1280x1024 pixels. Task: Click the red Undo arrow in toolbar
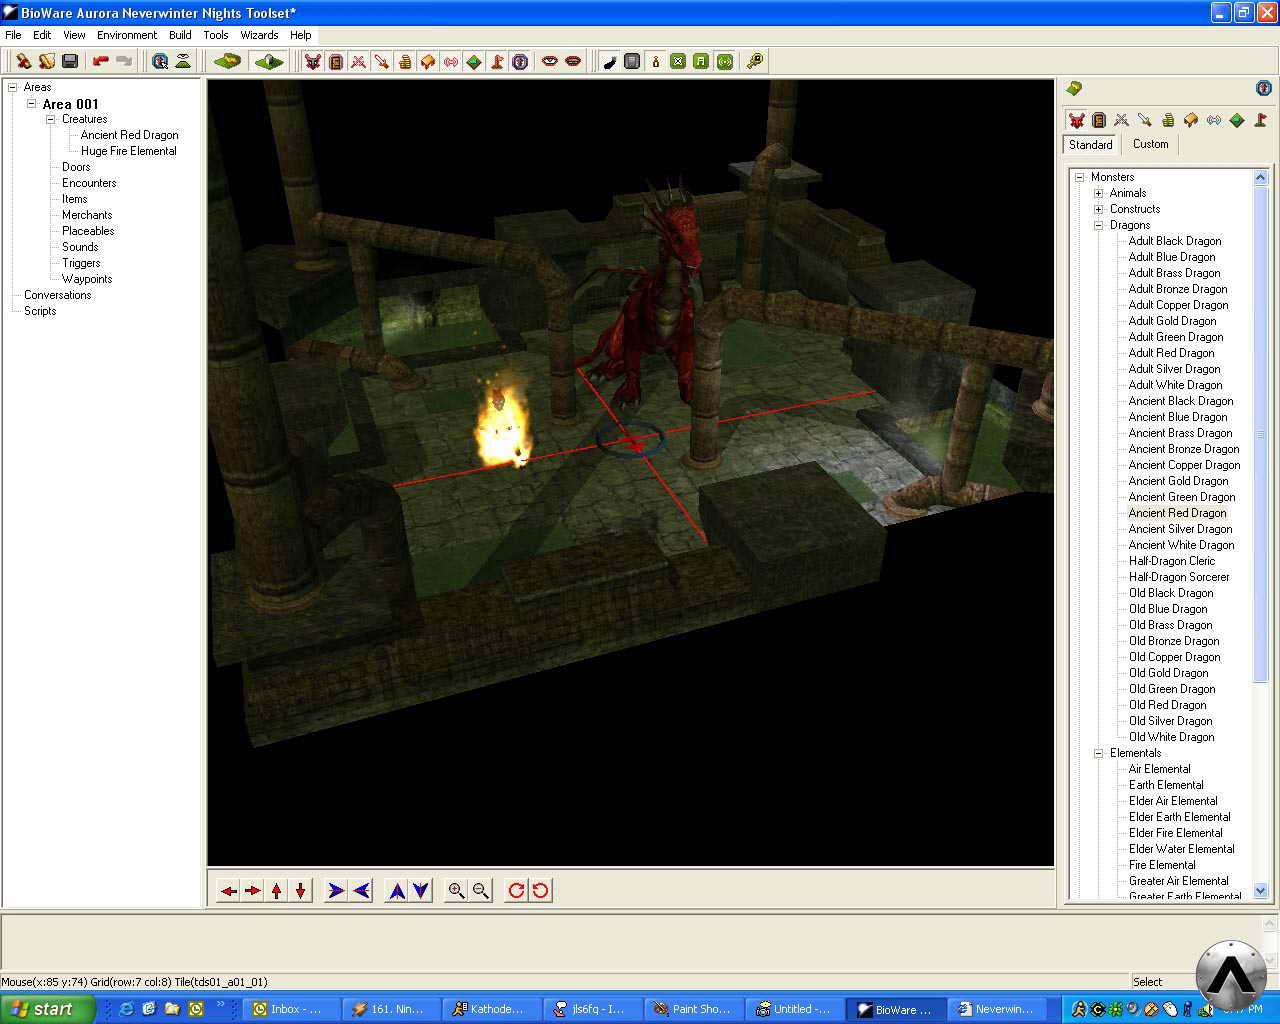(x=100, y=61)
